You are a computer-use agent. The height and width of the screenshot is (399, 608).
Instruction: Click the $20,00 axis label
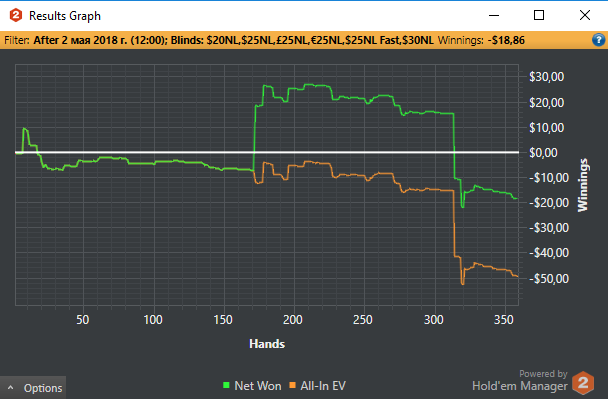(x=546, y=103)
